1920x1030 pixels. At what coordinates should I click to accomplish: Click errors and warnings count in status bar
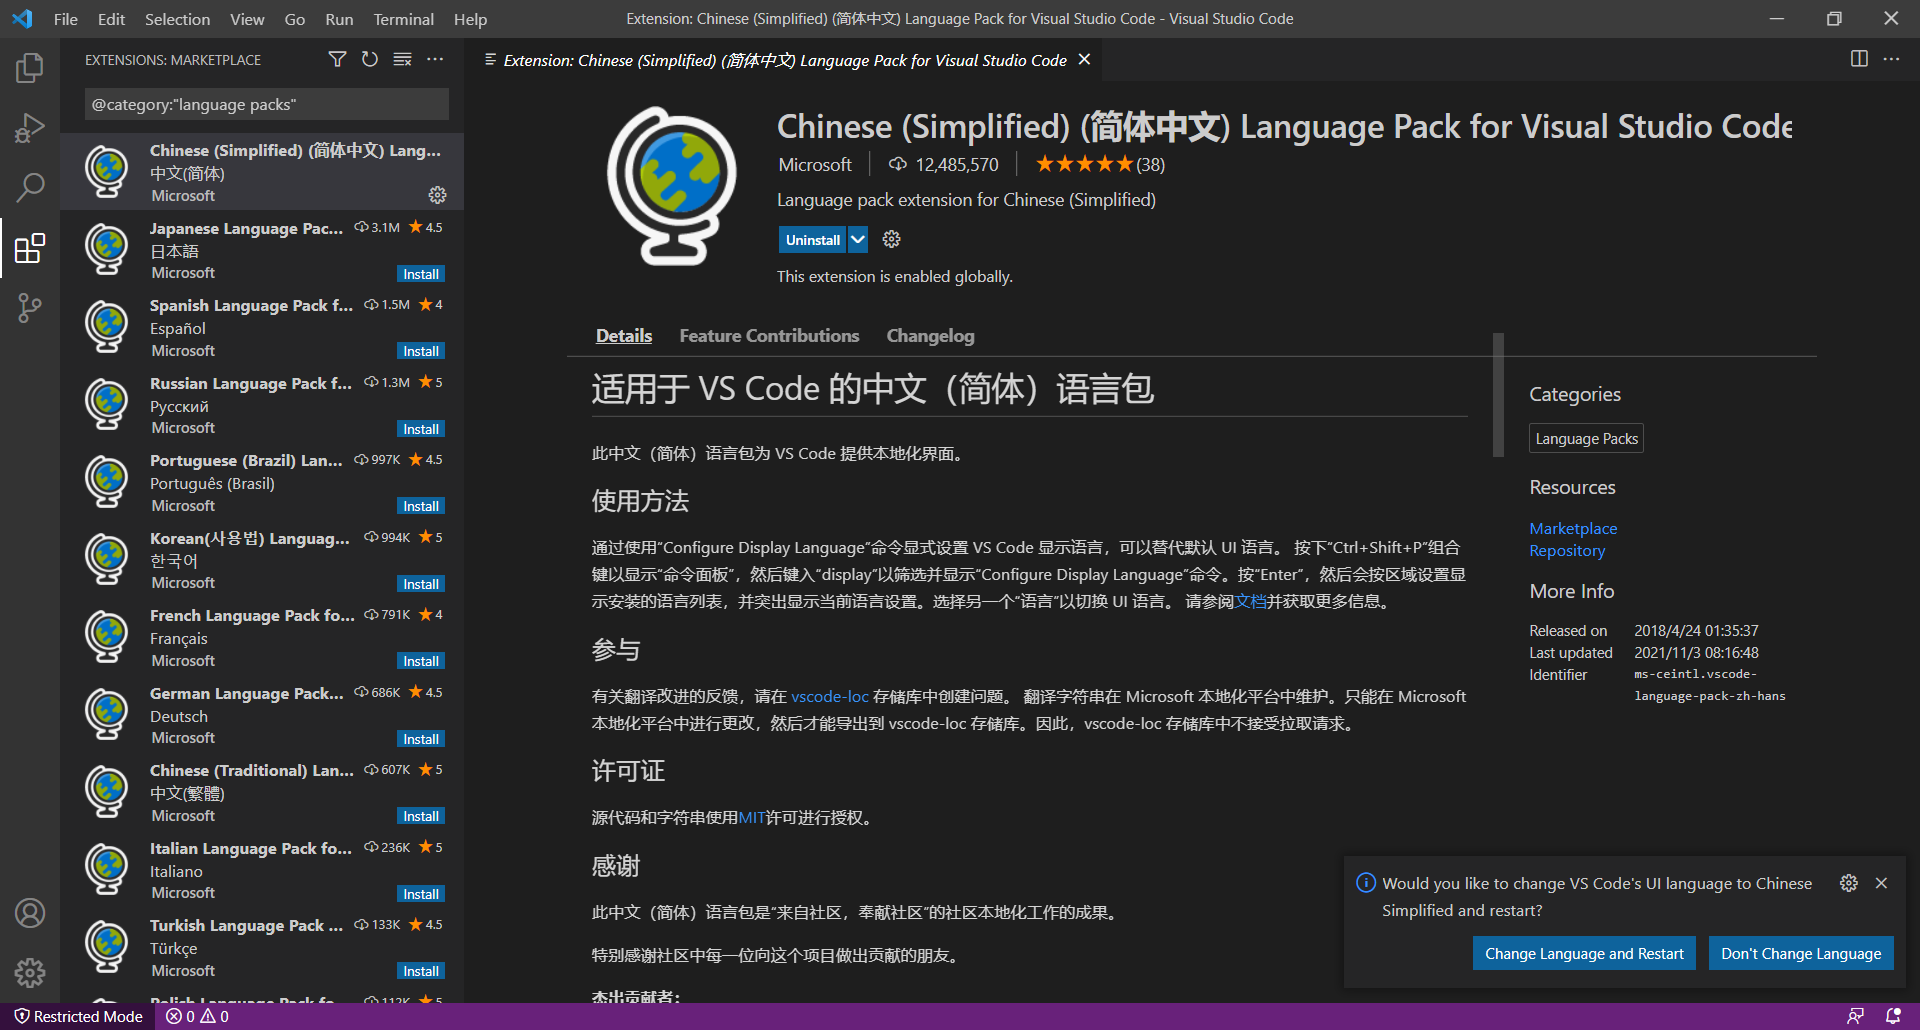click(197, 1016)
